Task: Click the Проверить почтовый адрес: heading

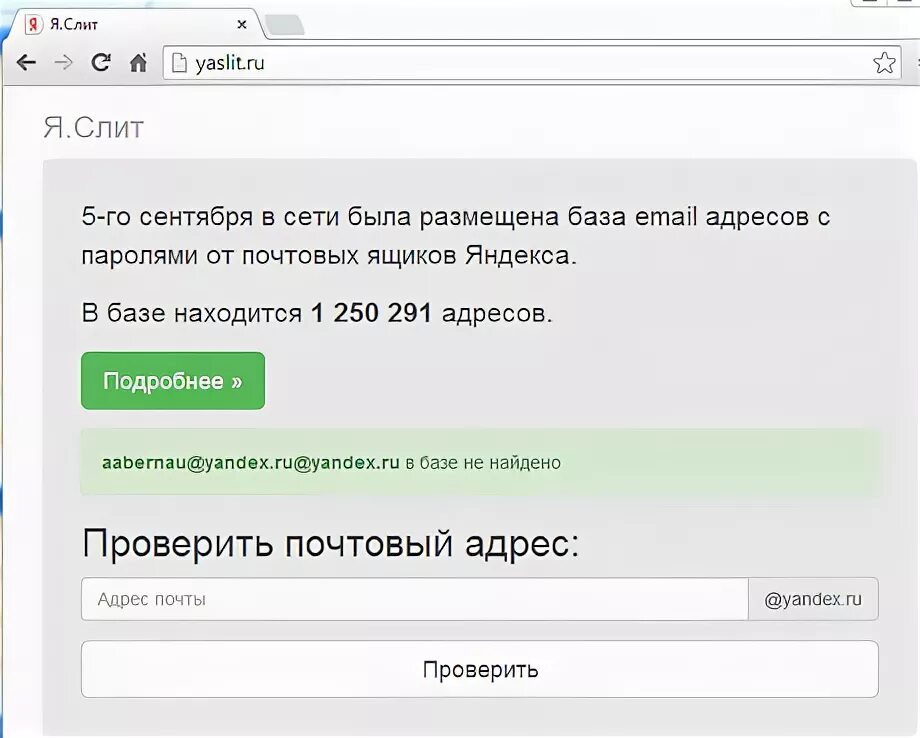Action: click(x=330, y=543)
